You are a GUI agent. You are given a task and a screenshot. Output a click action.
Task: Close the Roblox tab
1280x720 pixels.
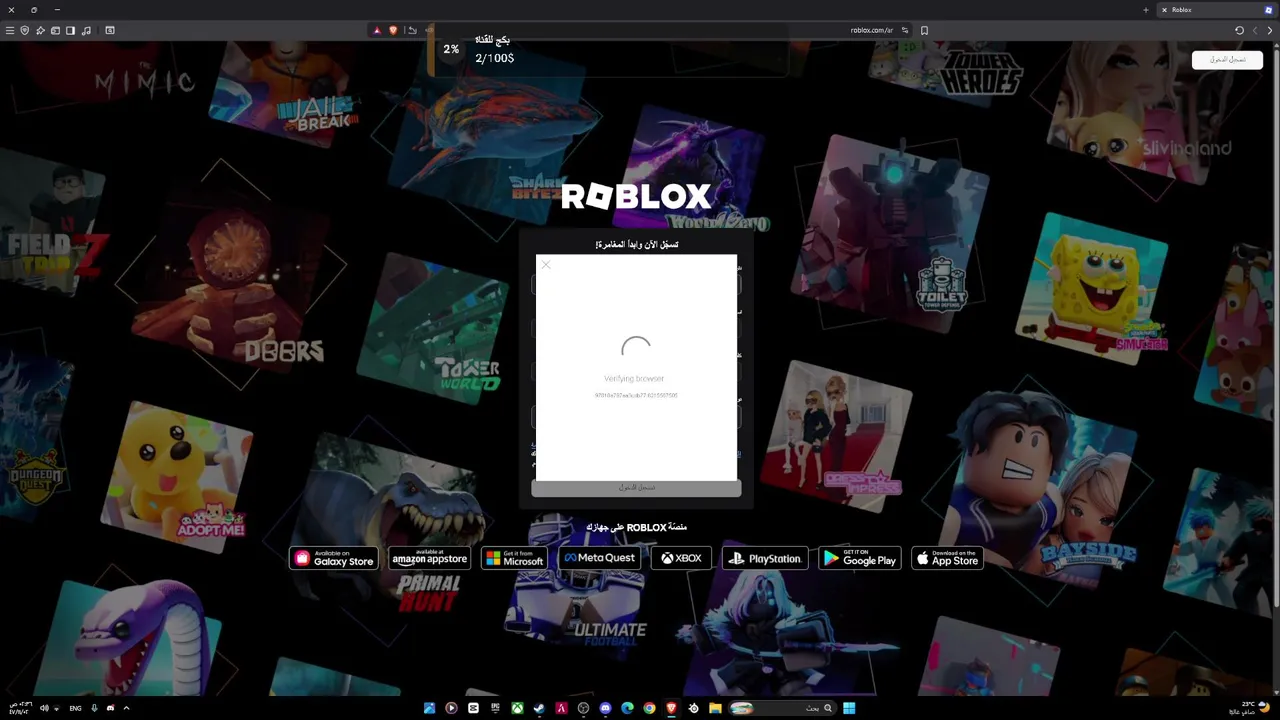[x=1164, y=10]
